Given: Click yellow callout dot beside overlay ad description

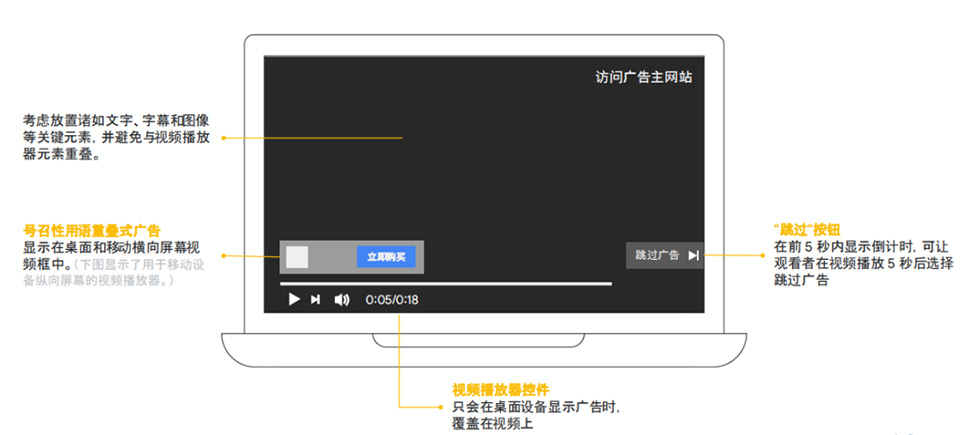Looking at the screenshot, I should pos(223,255).
